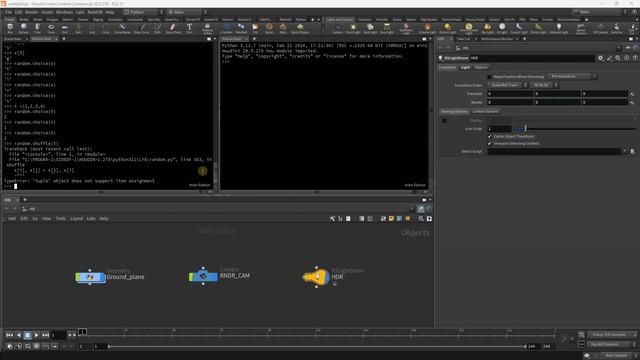The width and height of the screenshot is (640, 360).
Task: Click the stop button on the timeline
Action: pos(27,335)
